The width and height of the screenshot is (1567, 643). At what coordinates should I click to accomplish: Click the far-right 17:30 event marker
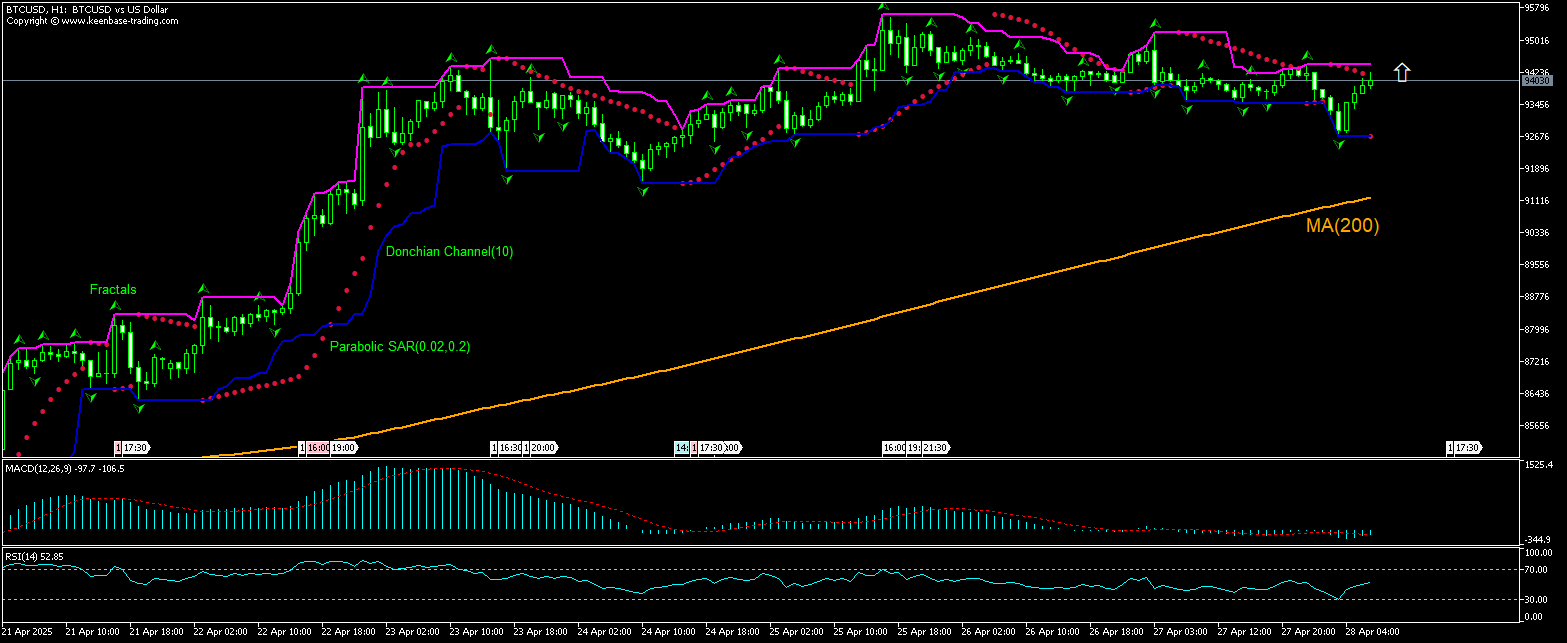coord(1467,448)
